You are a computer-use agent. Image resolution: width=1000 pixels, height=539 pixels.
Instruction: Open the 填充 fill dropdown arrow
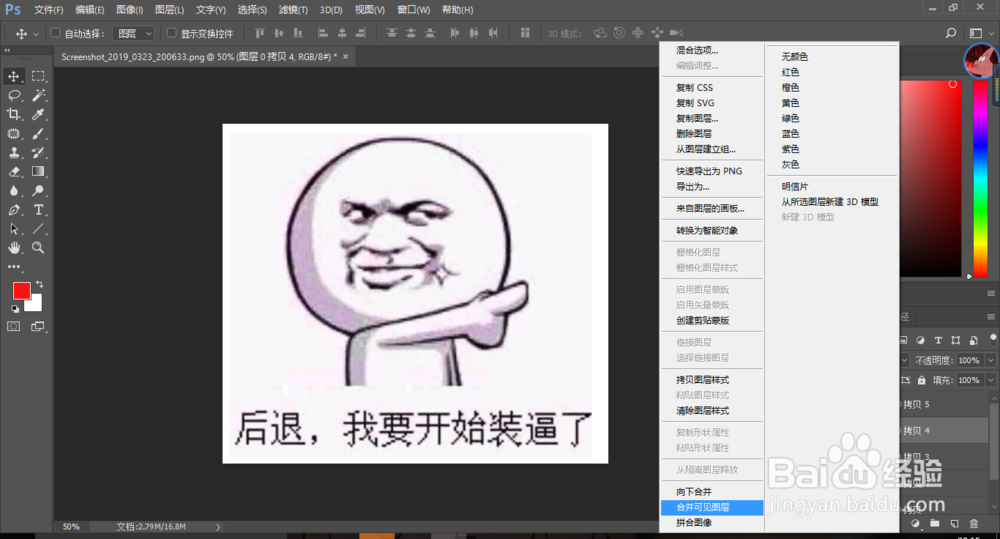click(990, 380)
